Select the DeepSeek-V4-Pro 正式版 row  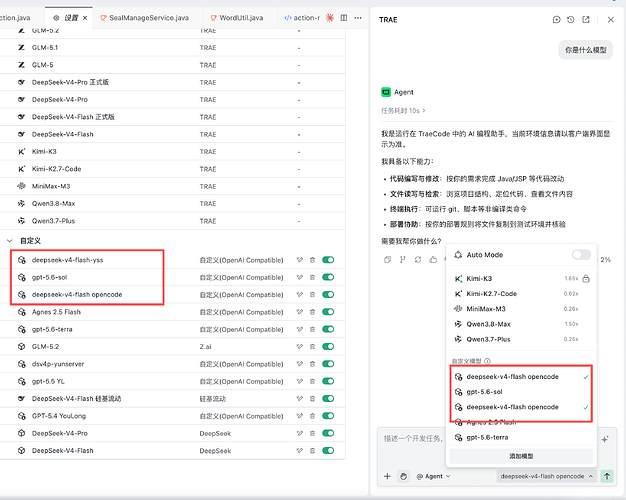point(172,82)
